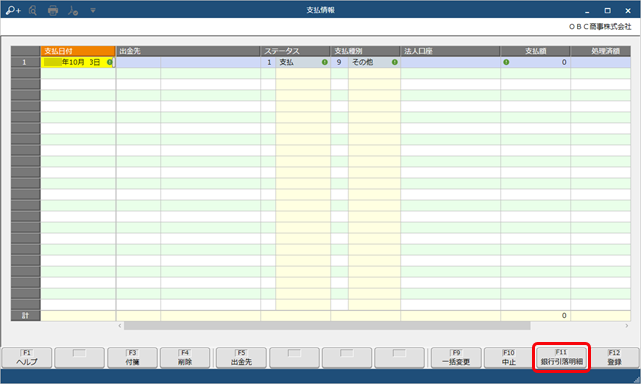Open the toolbar overflow down-arrow
The width and height of the screenshot is (641, 384).
(93, 10)
